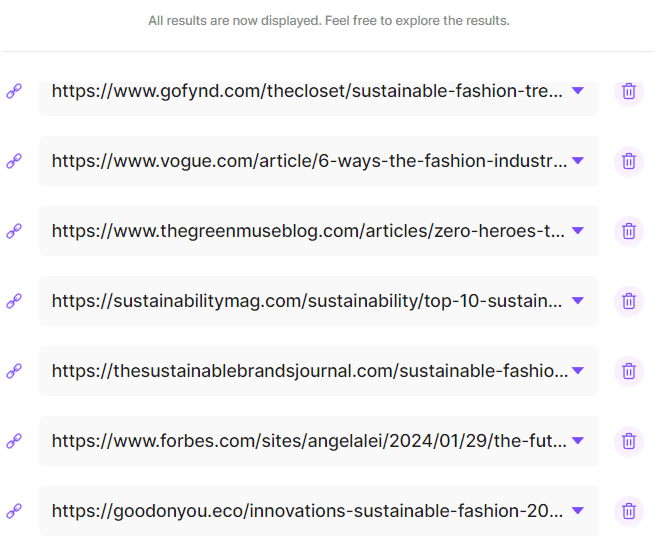Expand the gofynd.com URL dropdown arrow
The width and height of the screenshot is (667, 555).
pos(578,91)
